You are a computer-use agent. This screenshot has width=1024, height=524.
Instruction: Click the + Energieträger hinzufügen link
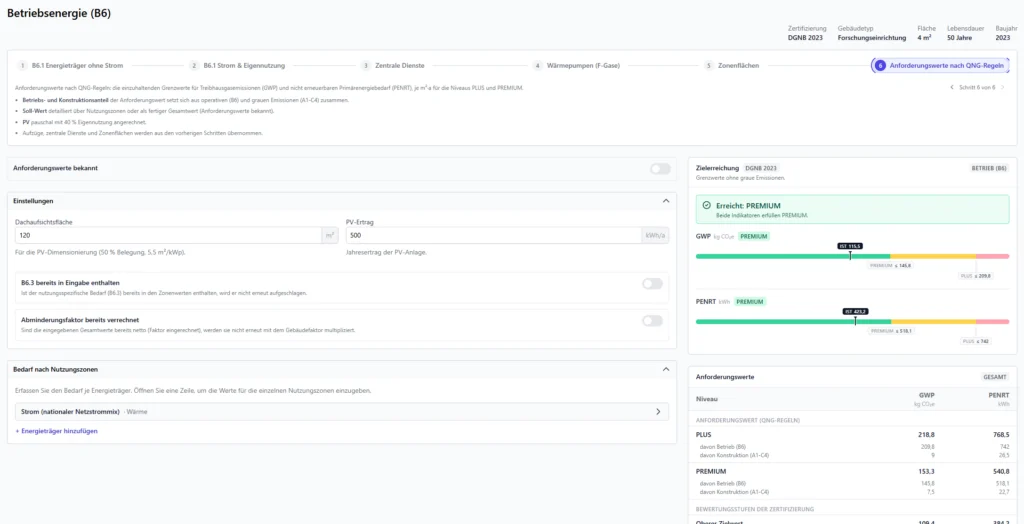click(x=56, y=431)
